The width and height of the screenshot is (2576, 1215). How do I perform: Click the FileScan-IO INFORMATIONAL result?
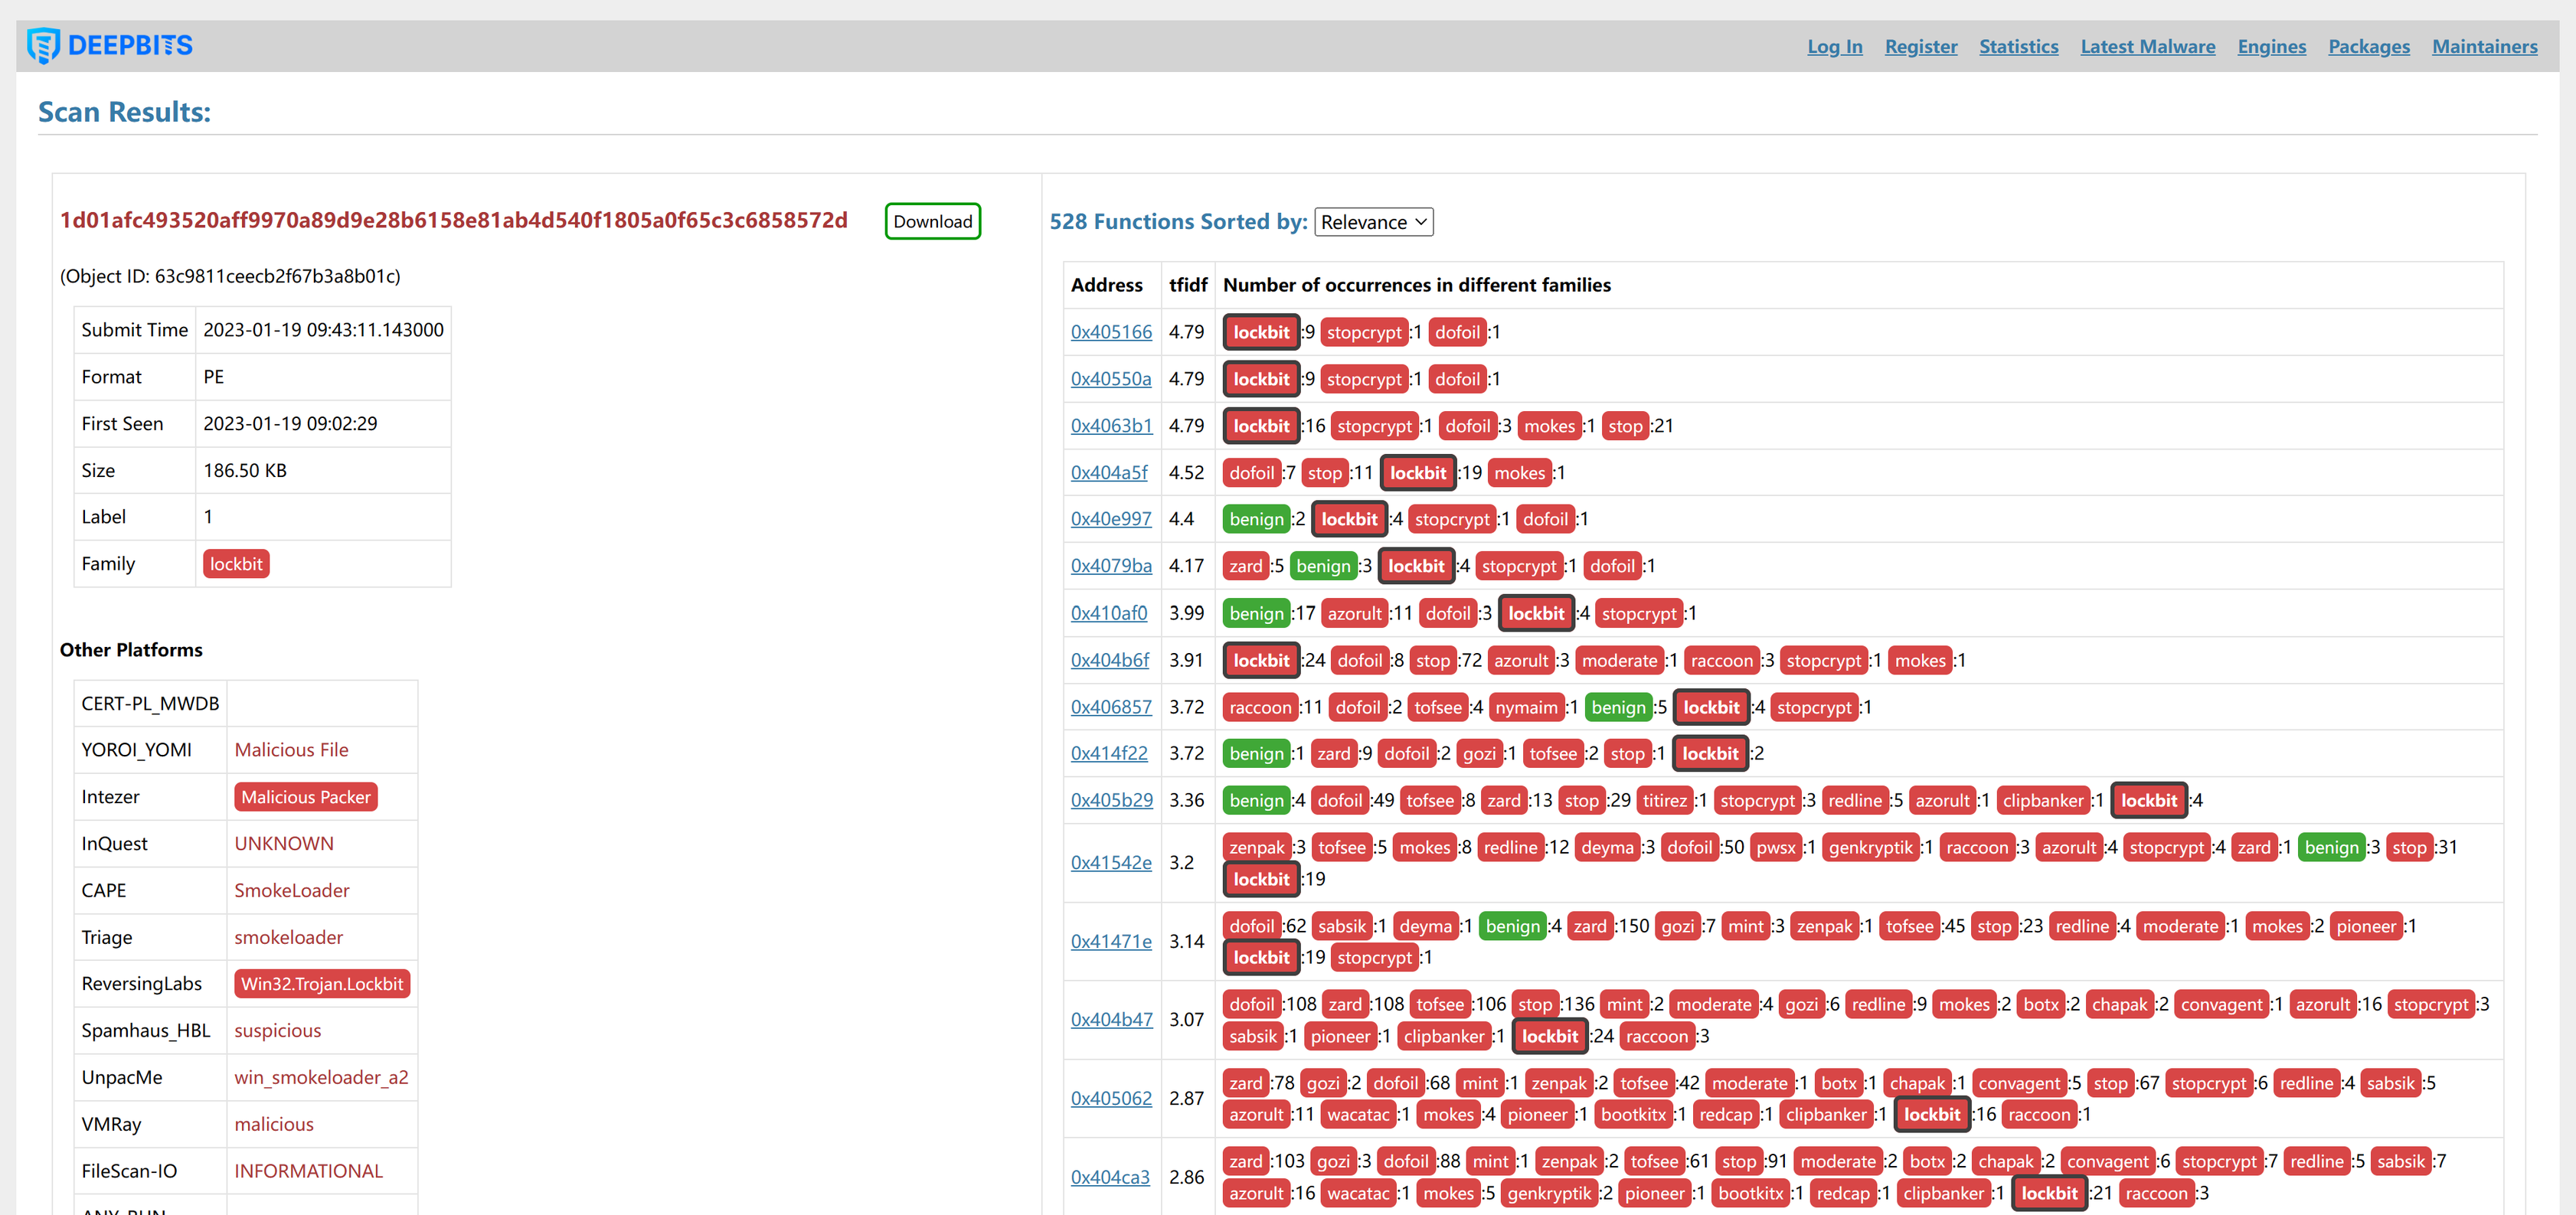[x=308, y=1171]
